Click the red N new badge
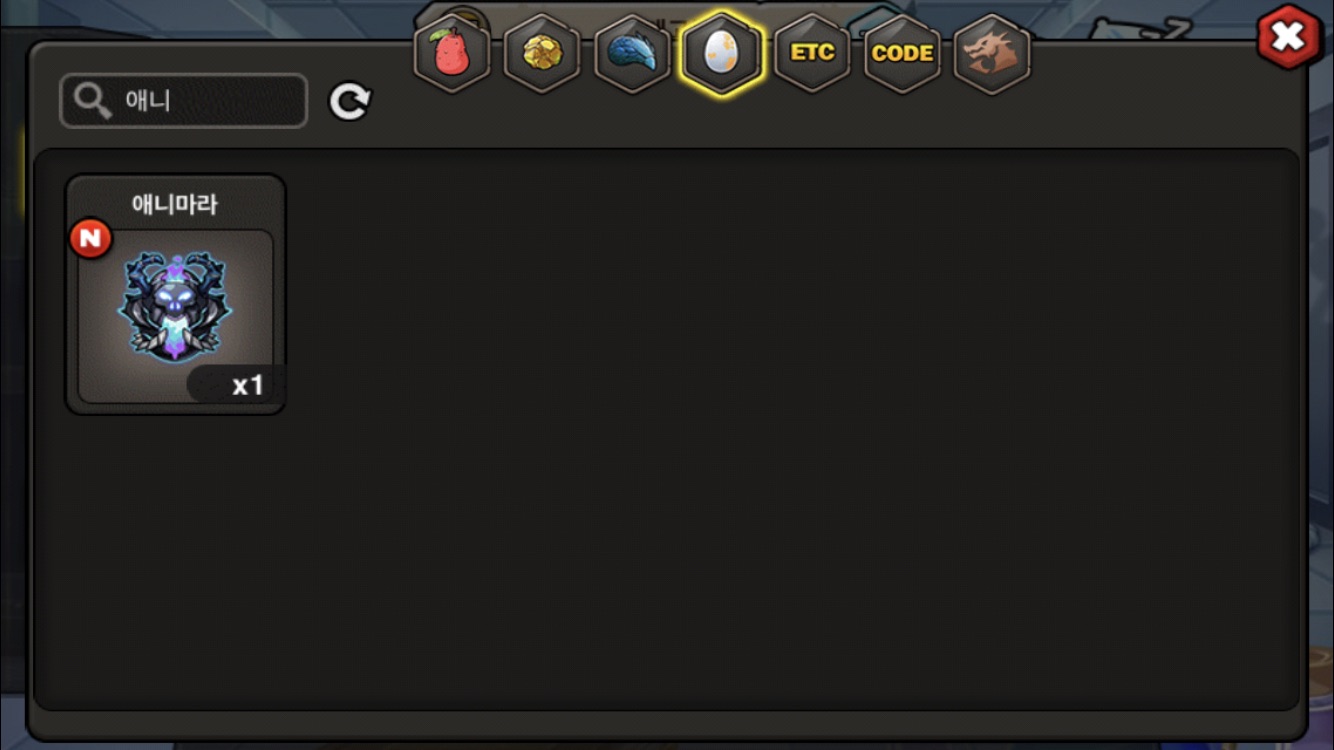Image resolution: width=1334 pixels, height=750 pixels. coord(91,238)
